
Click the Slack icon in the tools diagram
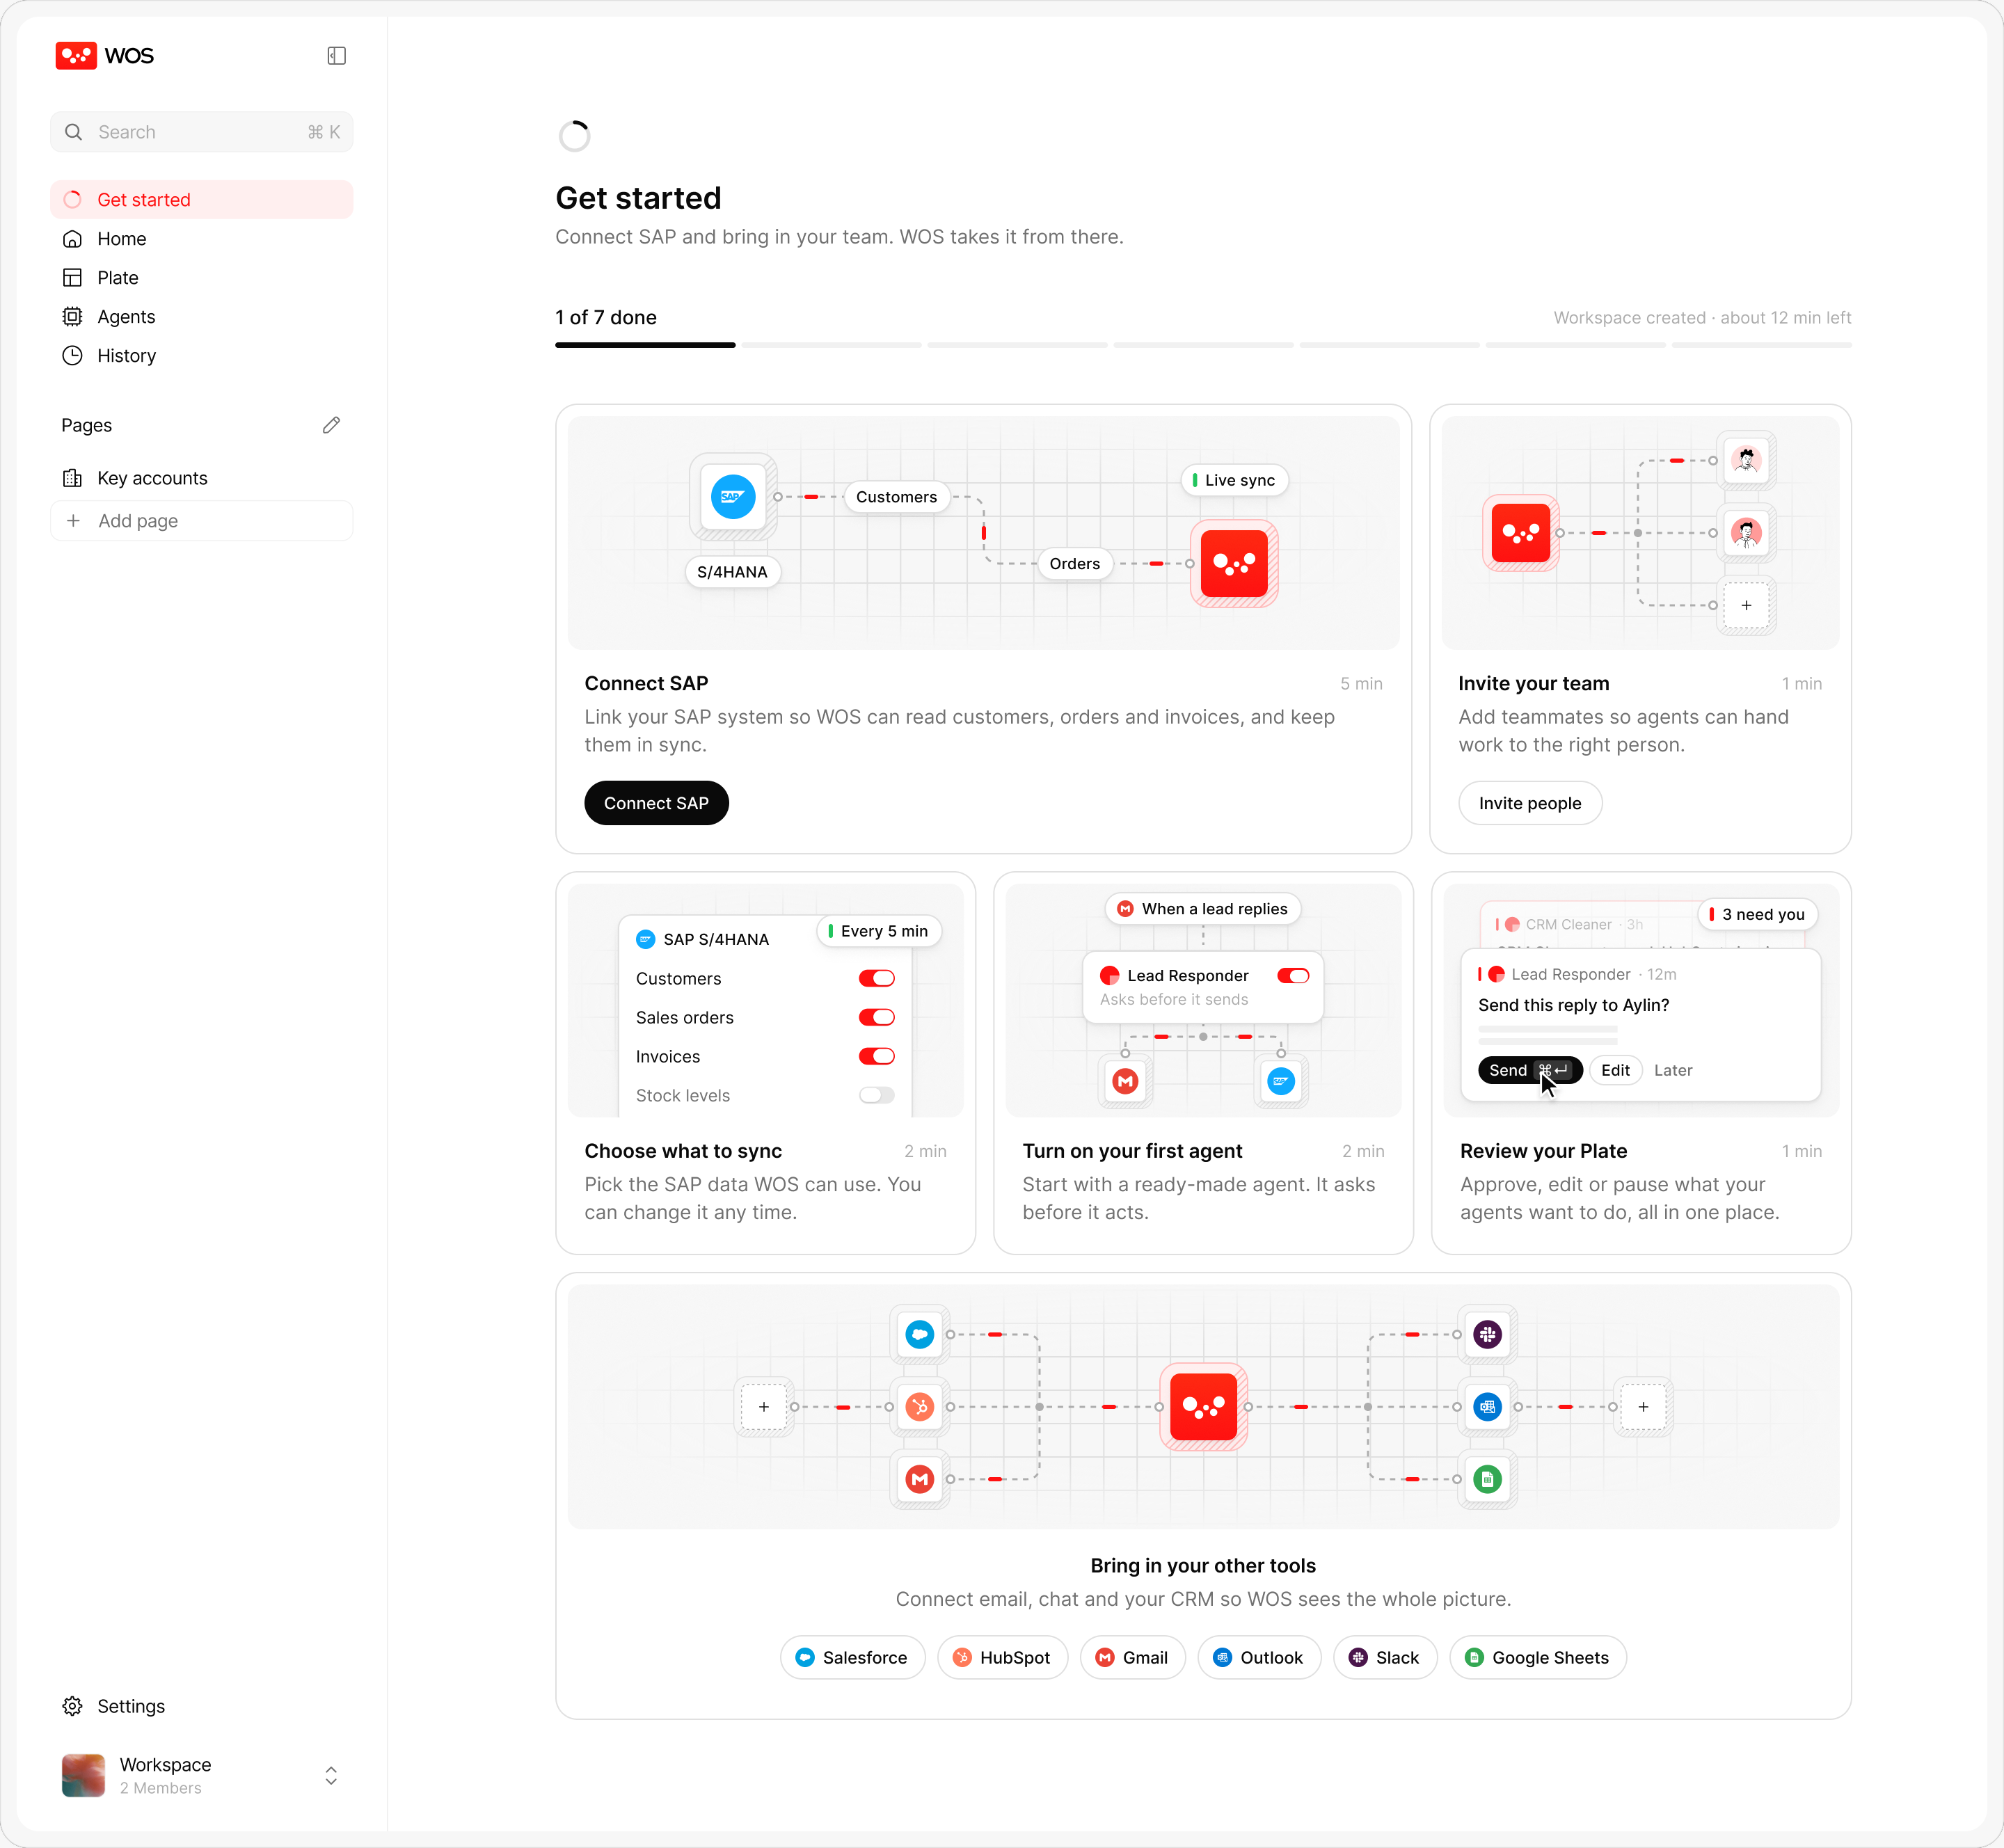(x=1487, y=1334)
